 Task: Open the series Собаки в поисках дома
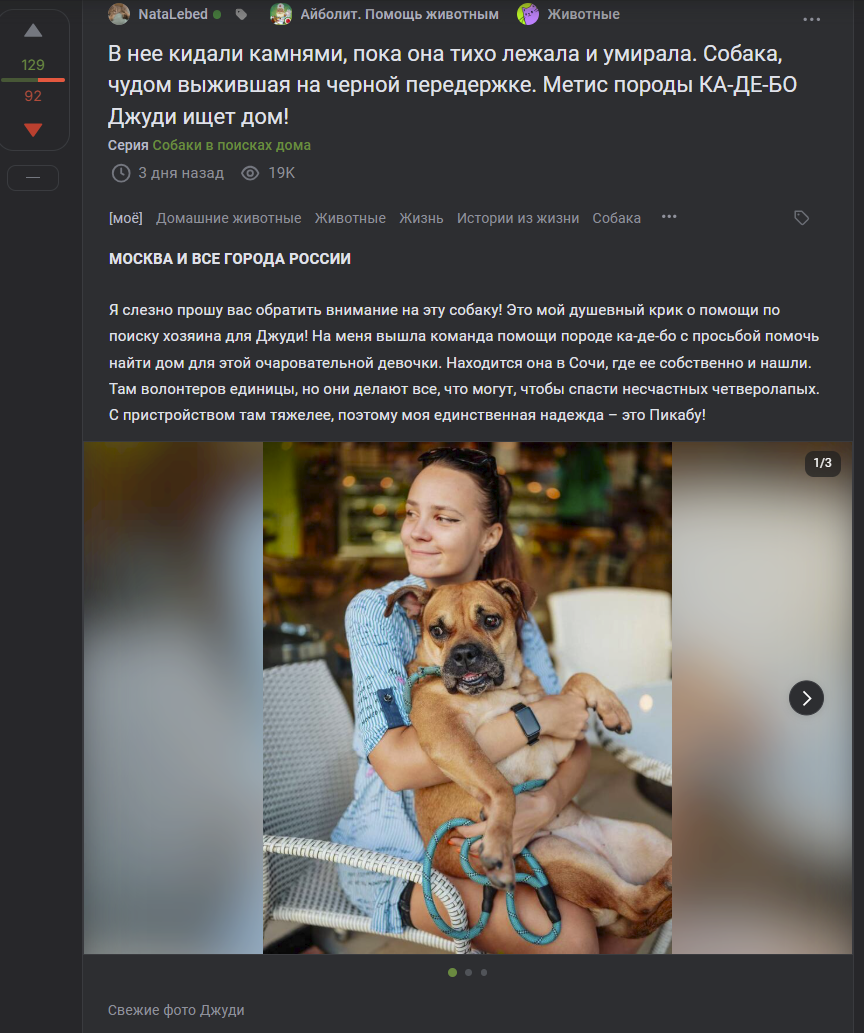pyautogui.click(x=231, y=145)
